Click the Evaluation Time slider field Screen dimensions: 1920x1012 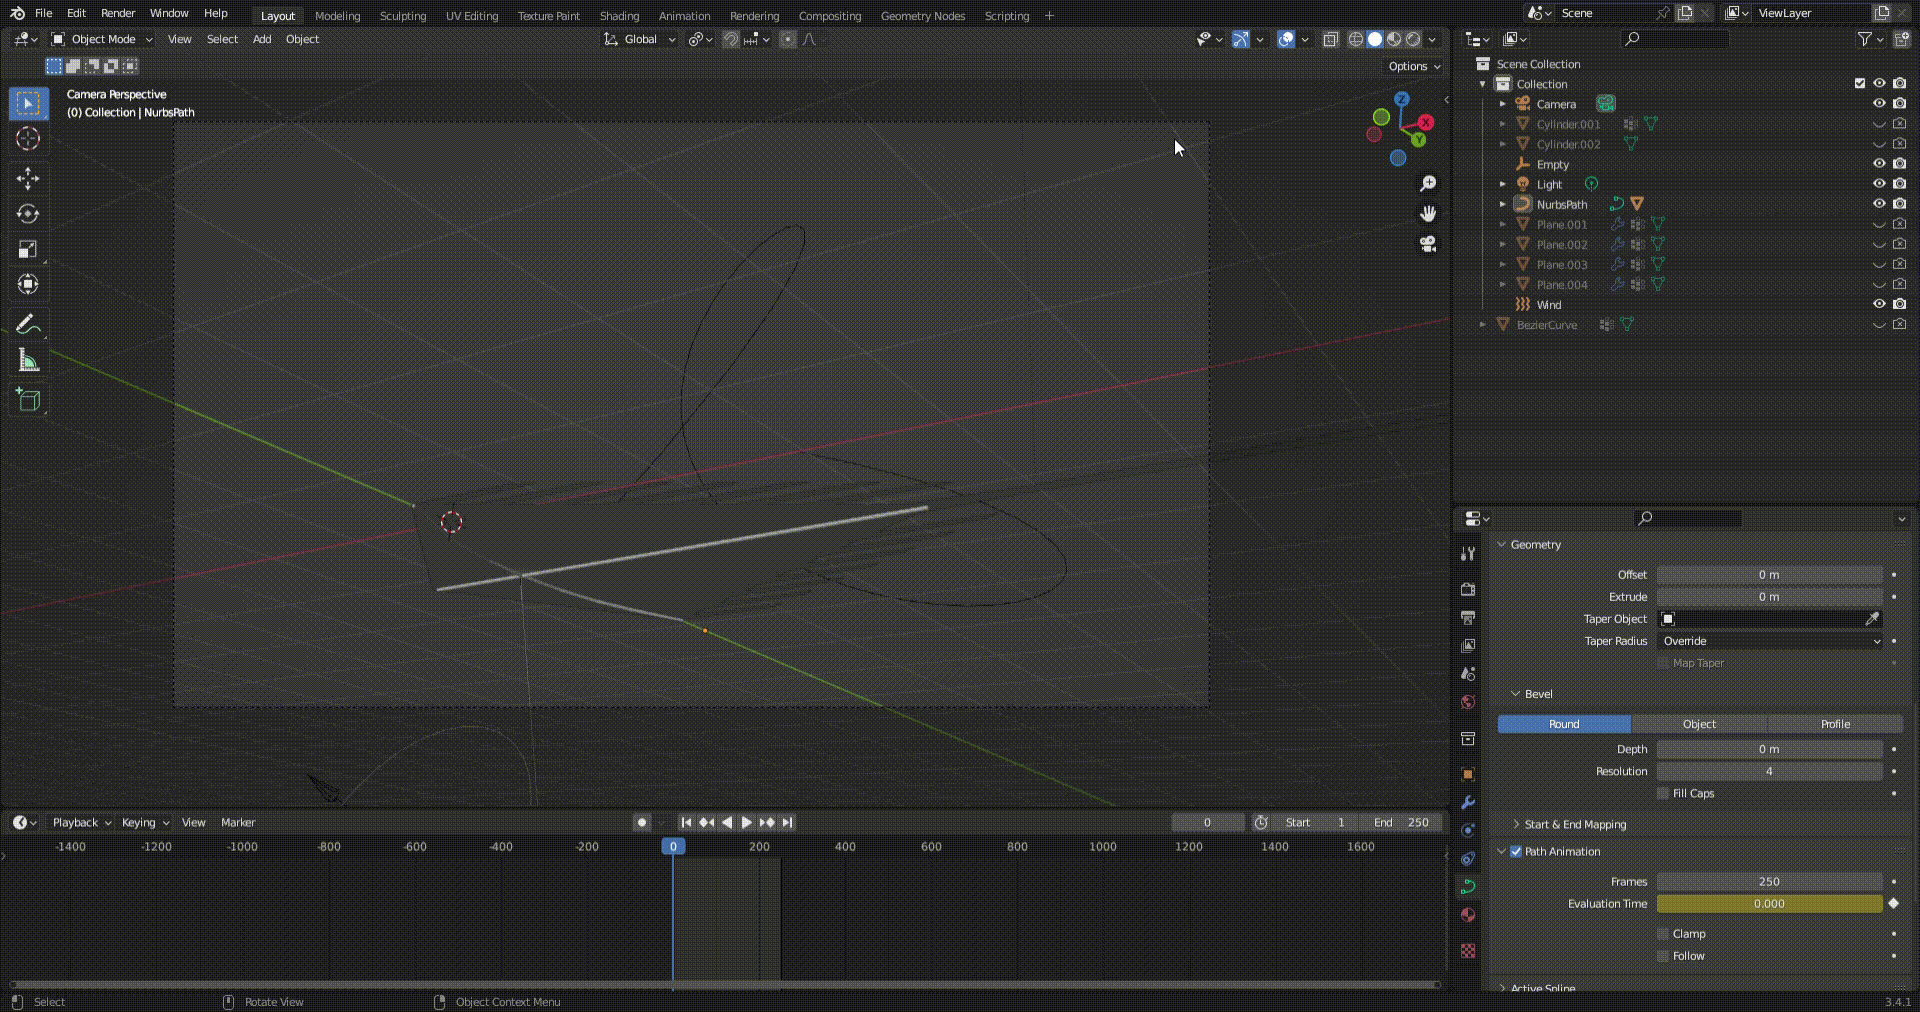click(x=1768, y=904)
